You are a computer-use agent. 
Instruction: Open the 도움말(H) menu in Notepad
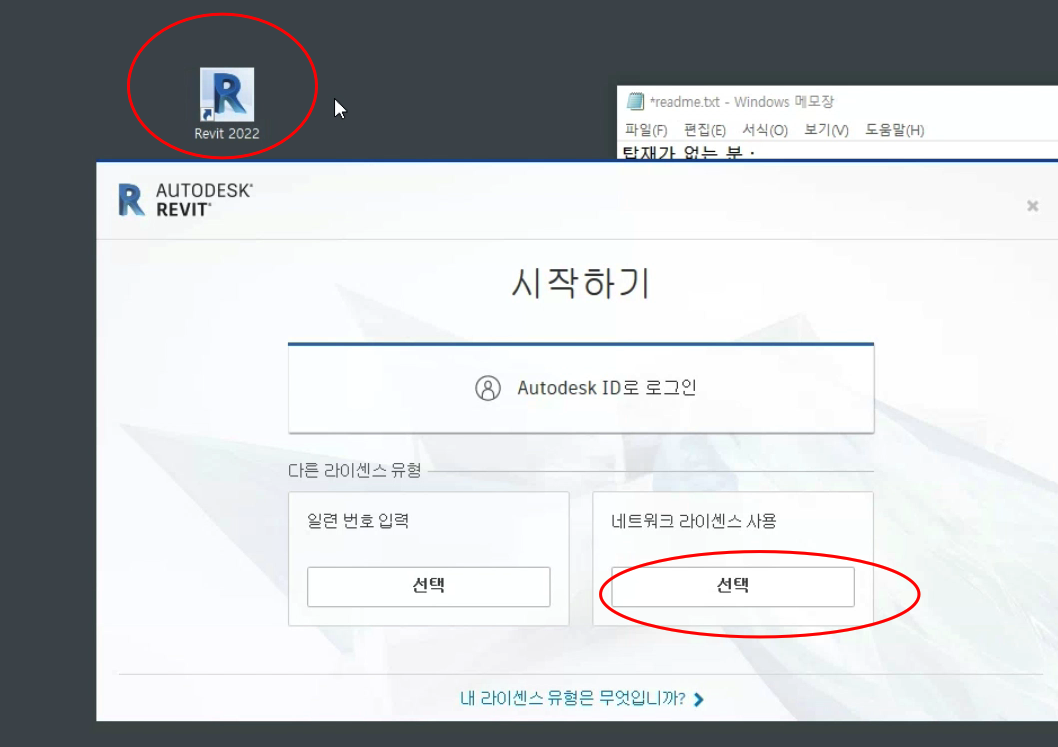[x=895, y=130]
